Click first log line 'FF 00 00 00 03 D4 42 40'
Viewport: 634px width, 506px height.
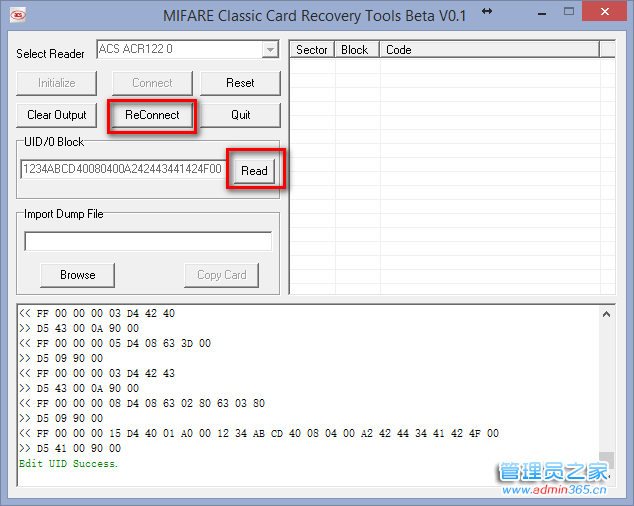[97, 313]
